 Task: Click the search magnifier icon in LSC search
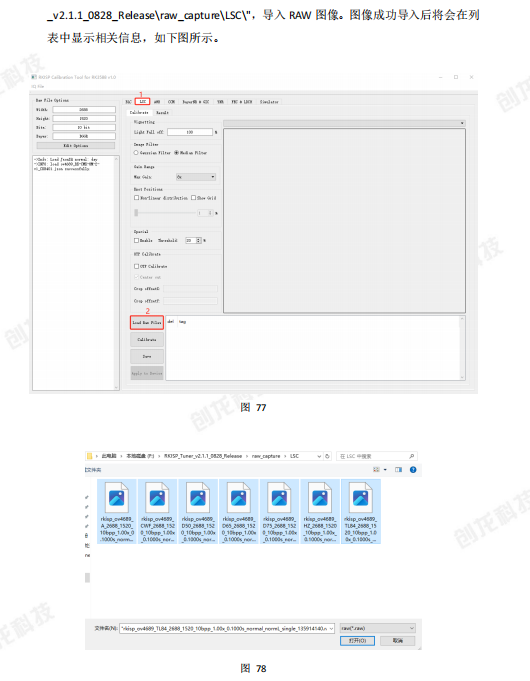pyautogui.click(x=411, y=456)
